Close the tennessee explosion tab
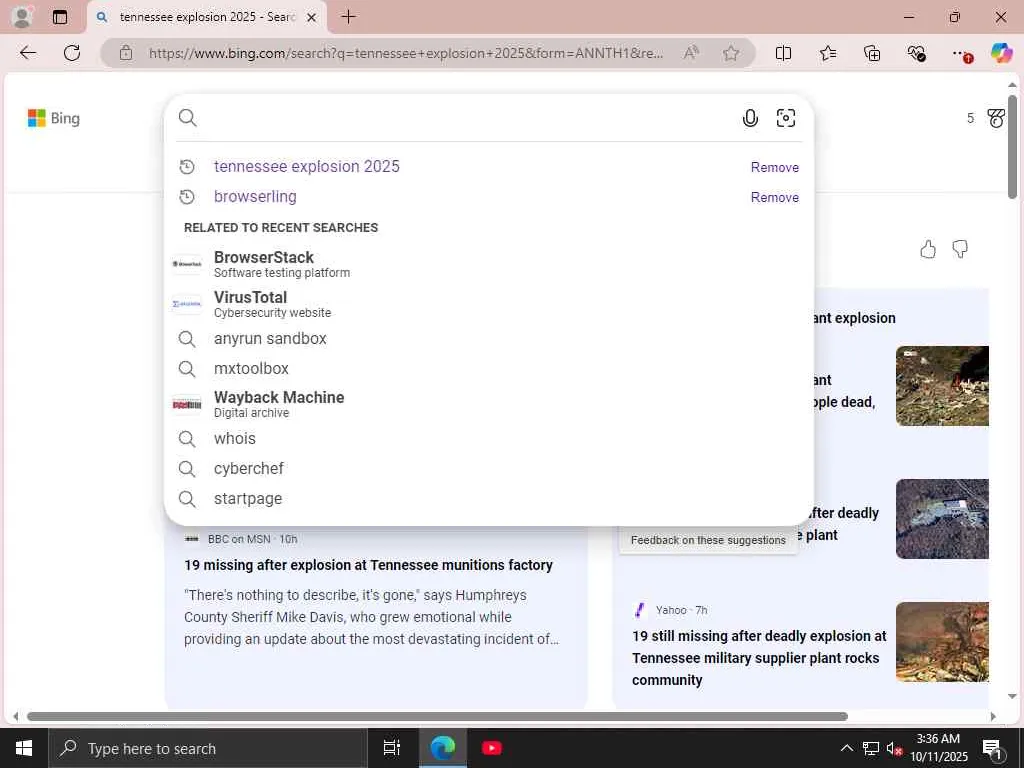Viewport: 1024px width, 768px height. (x=312, y=18)
